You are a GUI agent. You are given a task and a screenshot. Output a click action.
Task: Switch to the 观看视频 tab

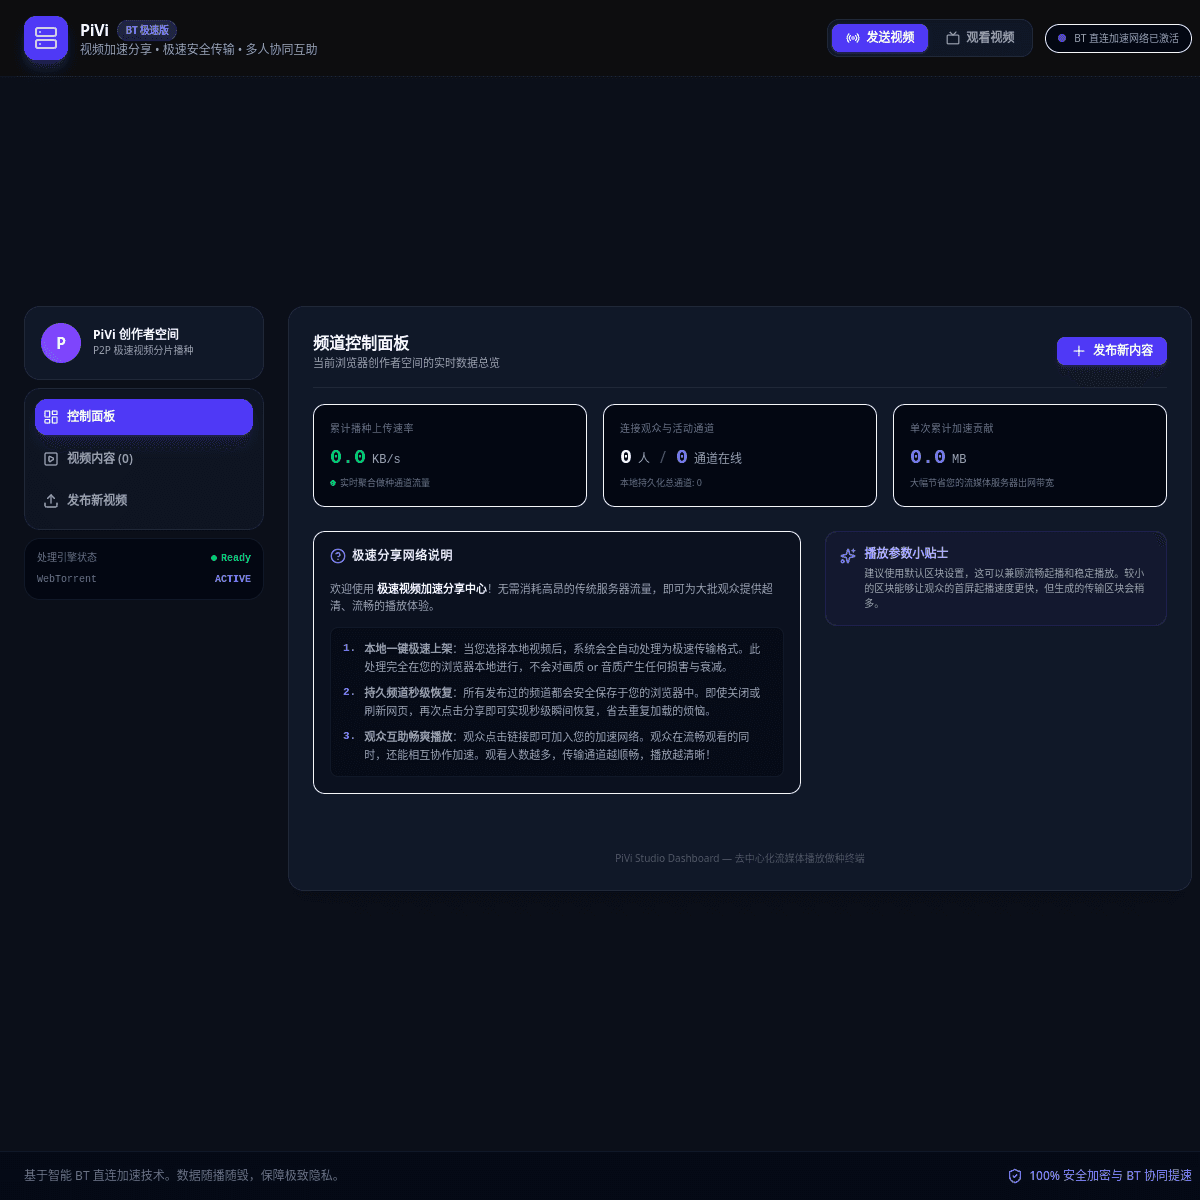(x=980, y=38)
